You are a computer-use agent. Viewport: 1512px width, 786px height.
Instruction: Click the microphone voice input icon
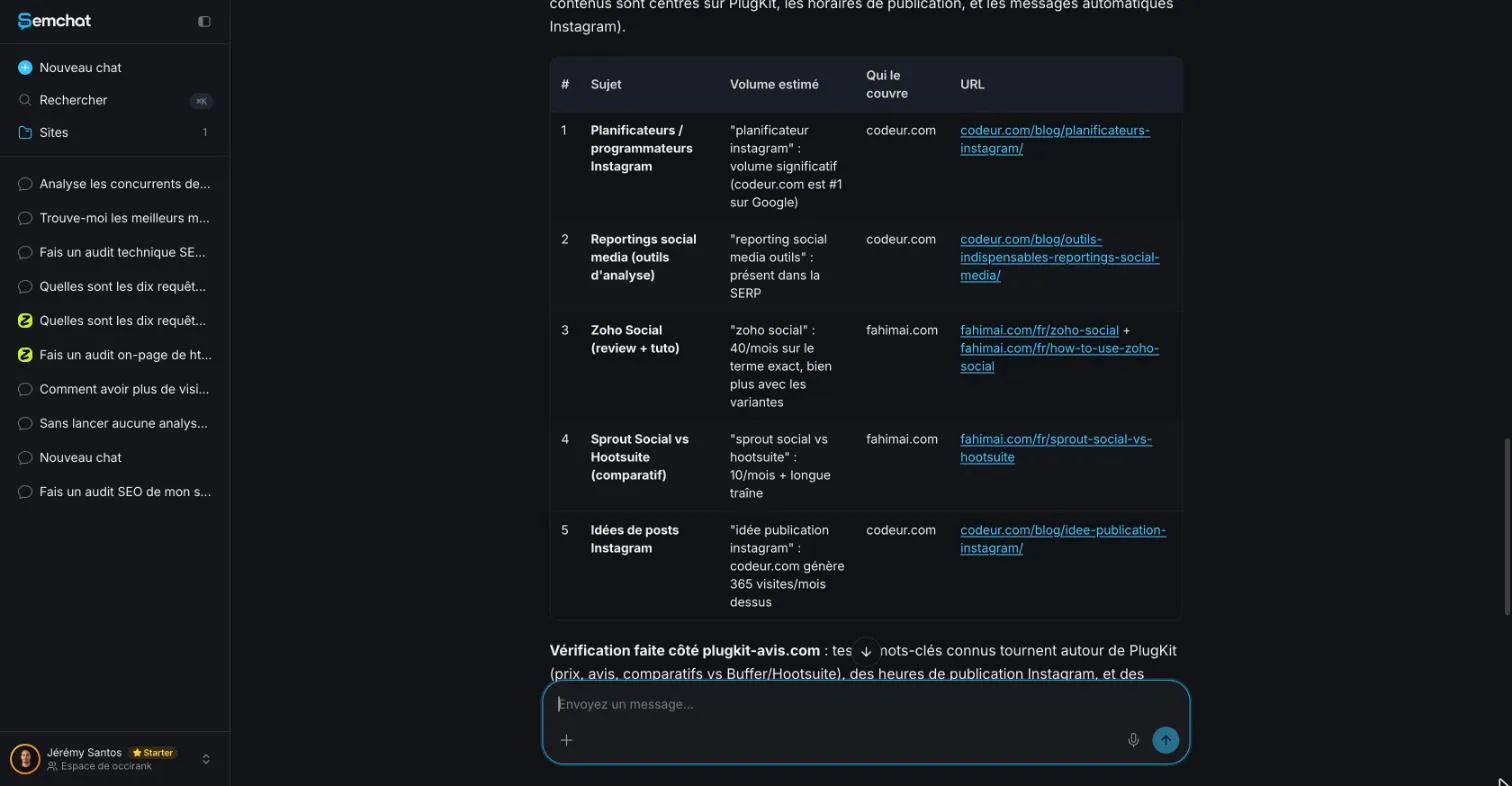coord(1133,740)
